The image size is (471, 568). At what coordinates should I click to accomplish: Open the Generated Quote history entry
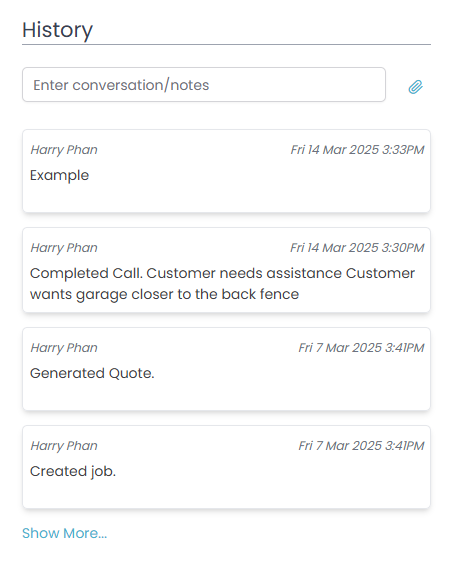(226, 369)
